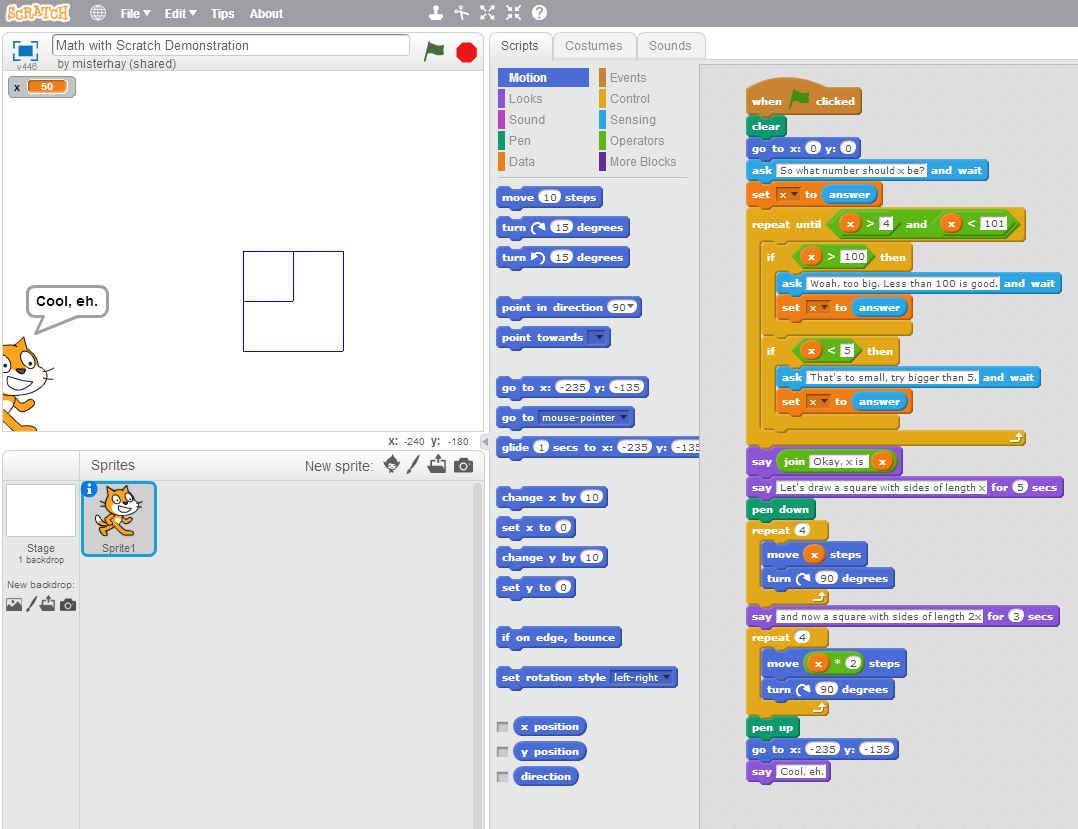Click the green flag to start the project
The image size is (1078, 829).
pos(434,52)
